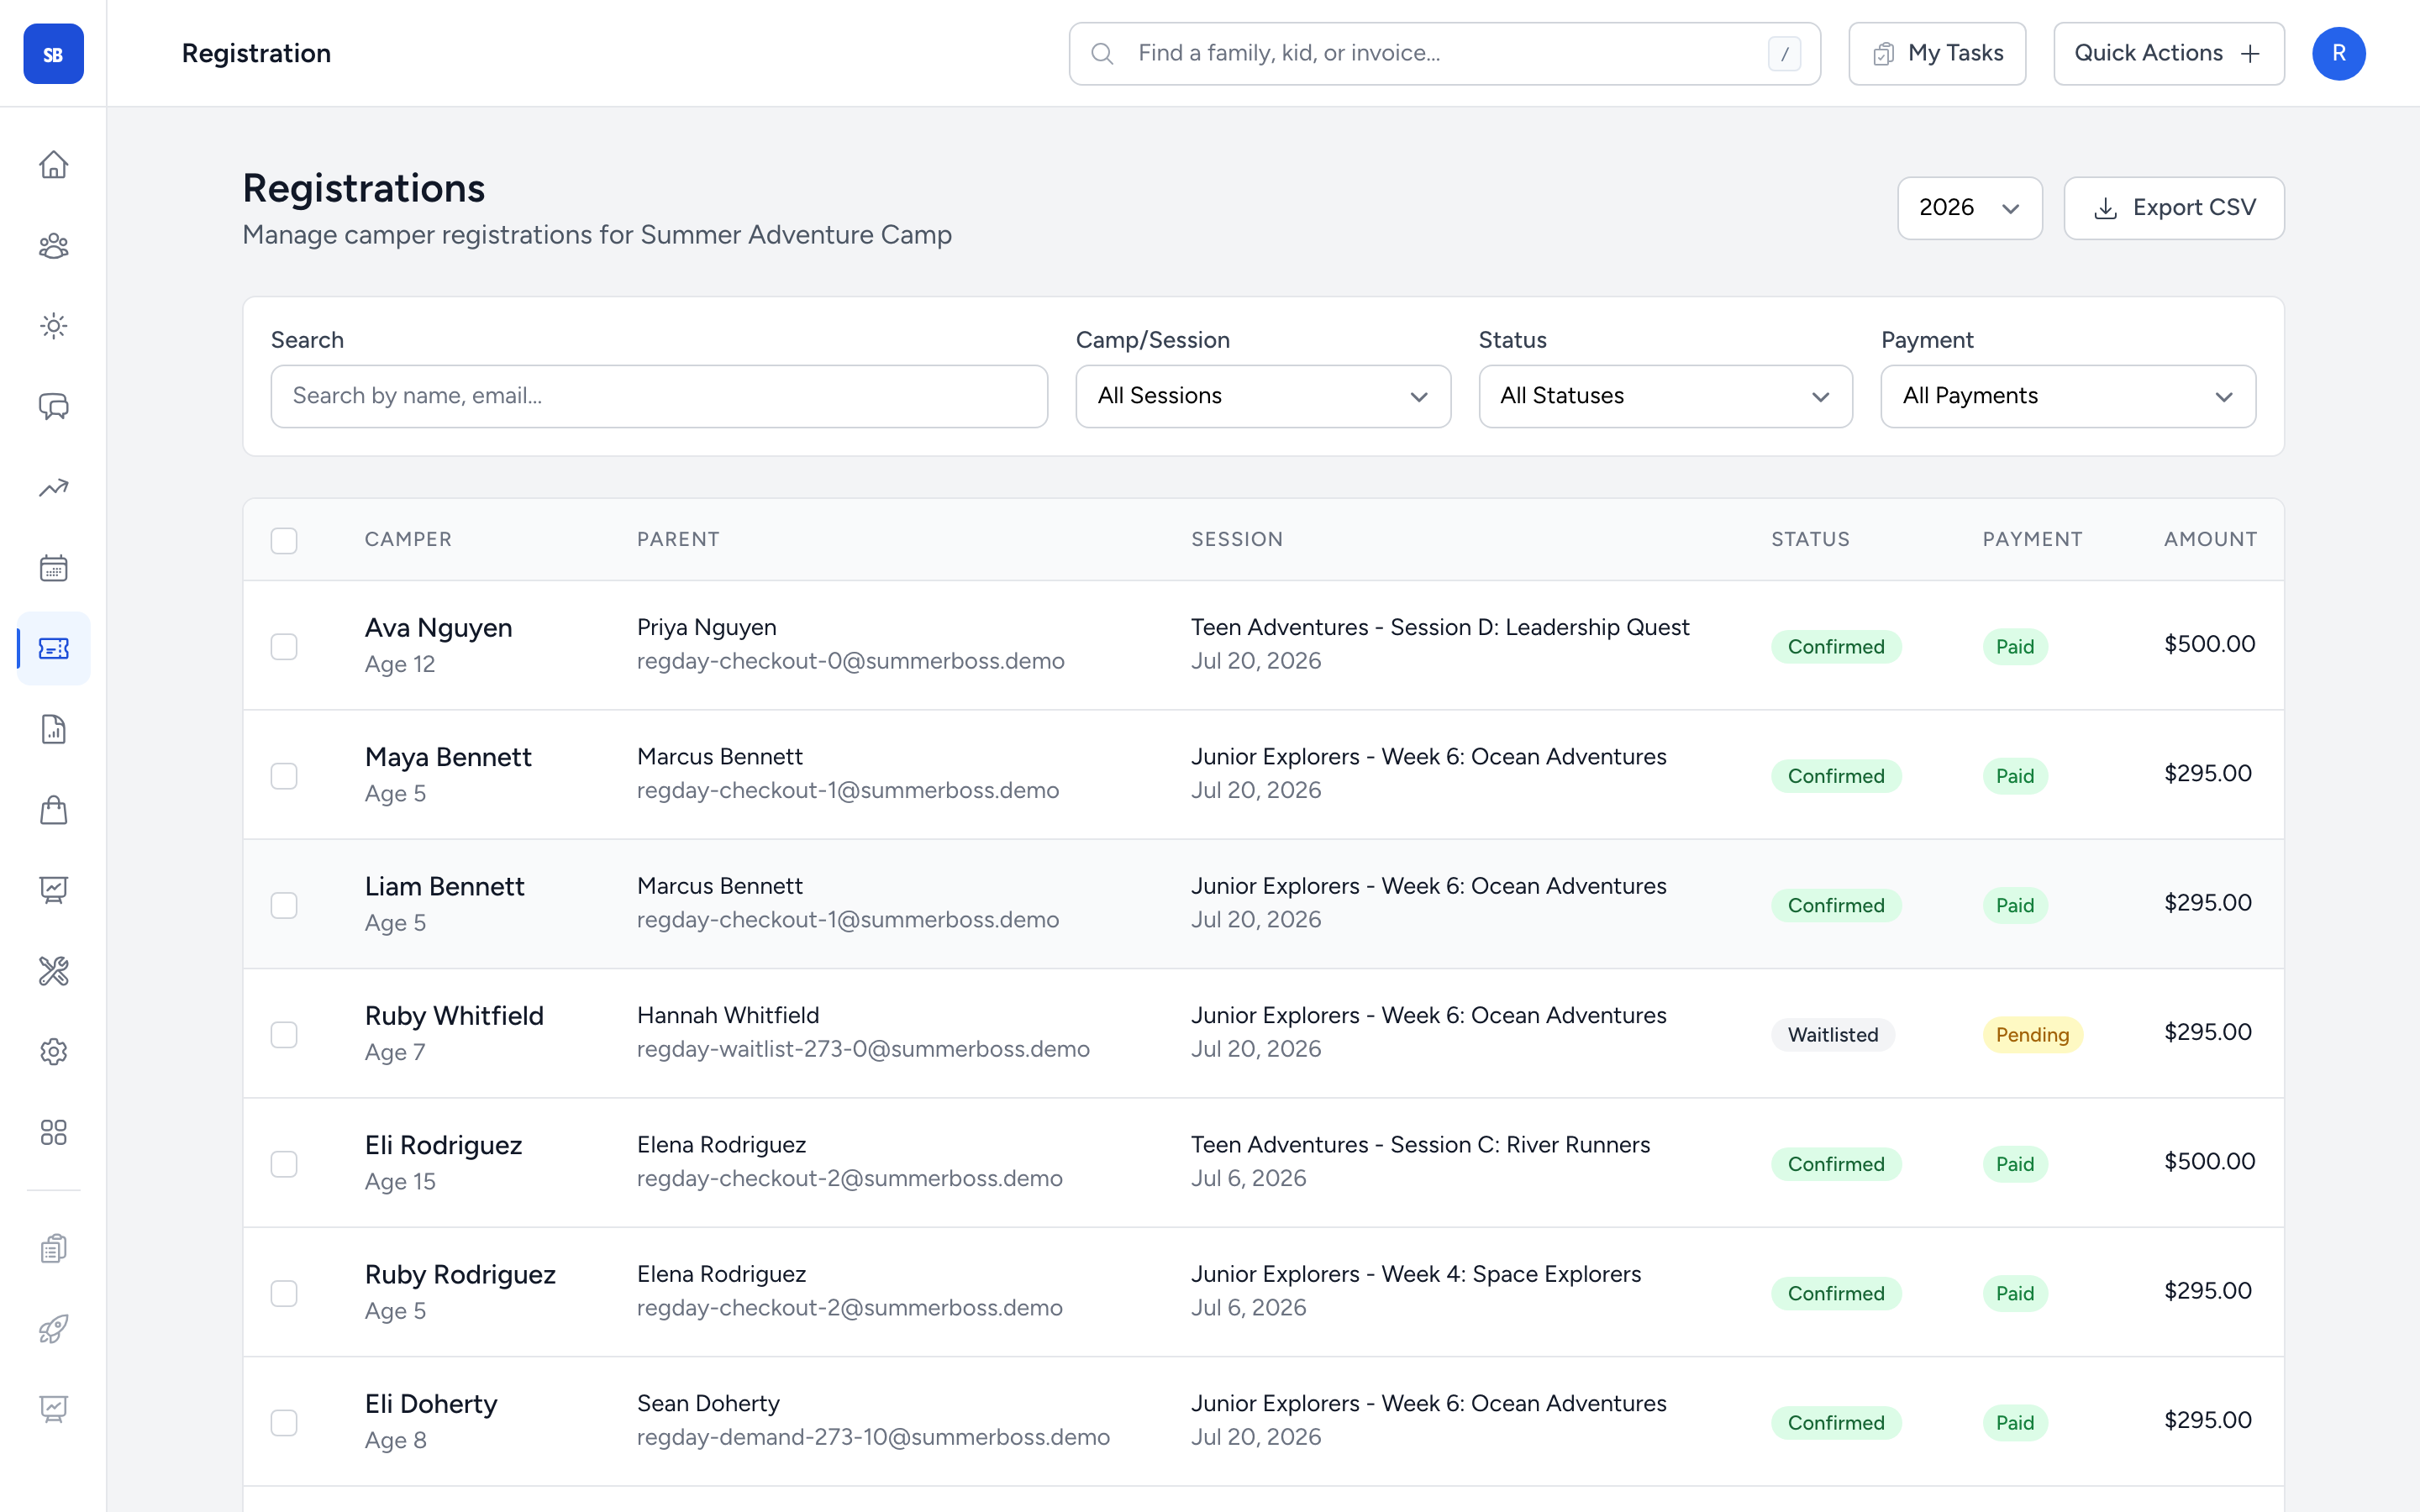
Task: Check the box for Ruby Rodriguez
Action: 284,1293
